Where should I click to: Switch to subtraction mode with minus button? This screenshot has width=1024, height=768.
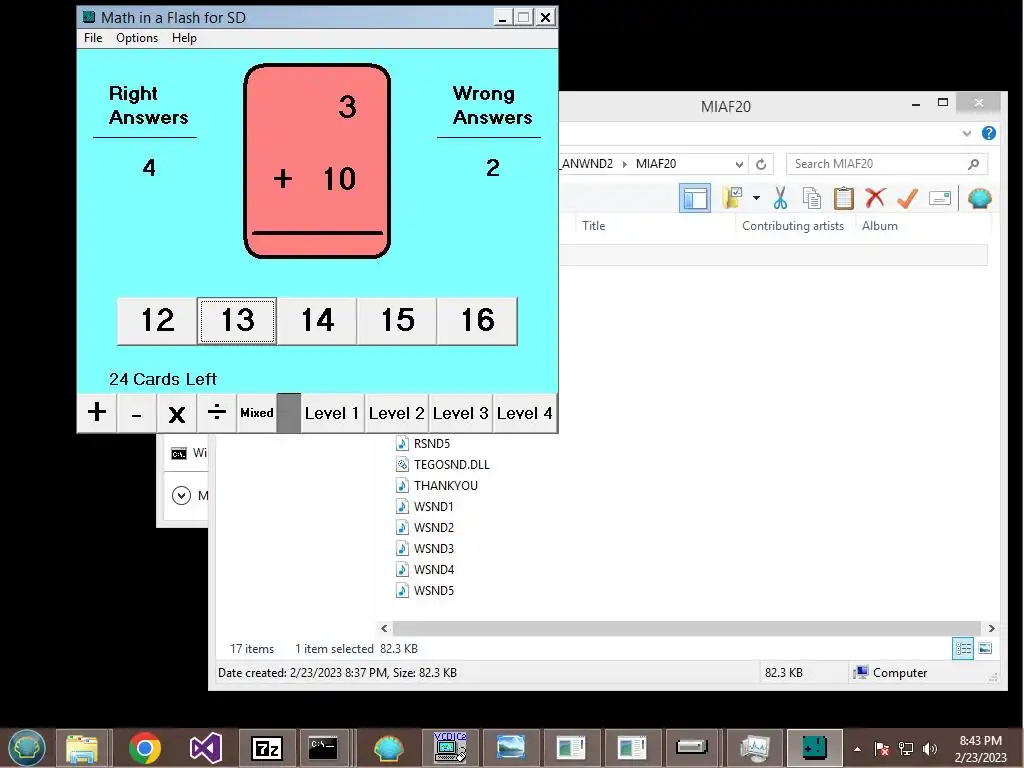click(x=136, y=413)
